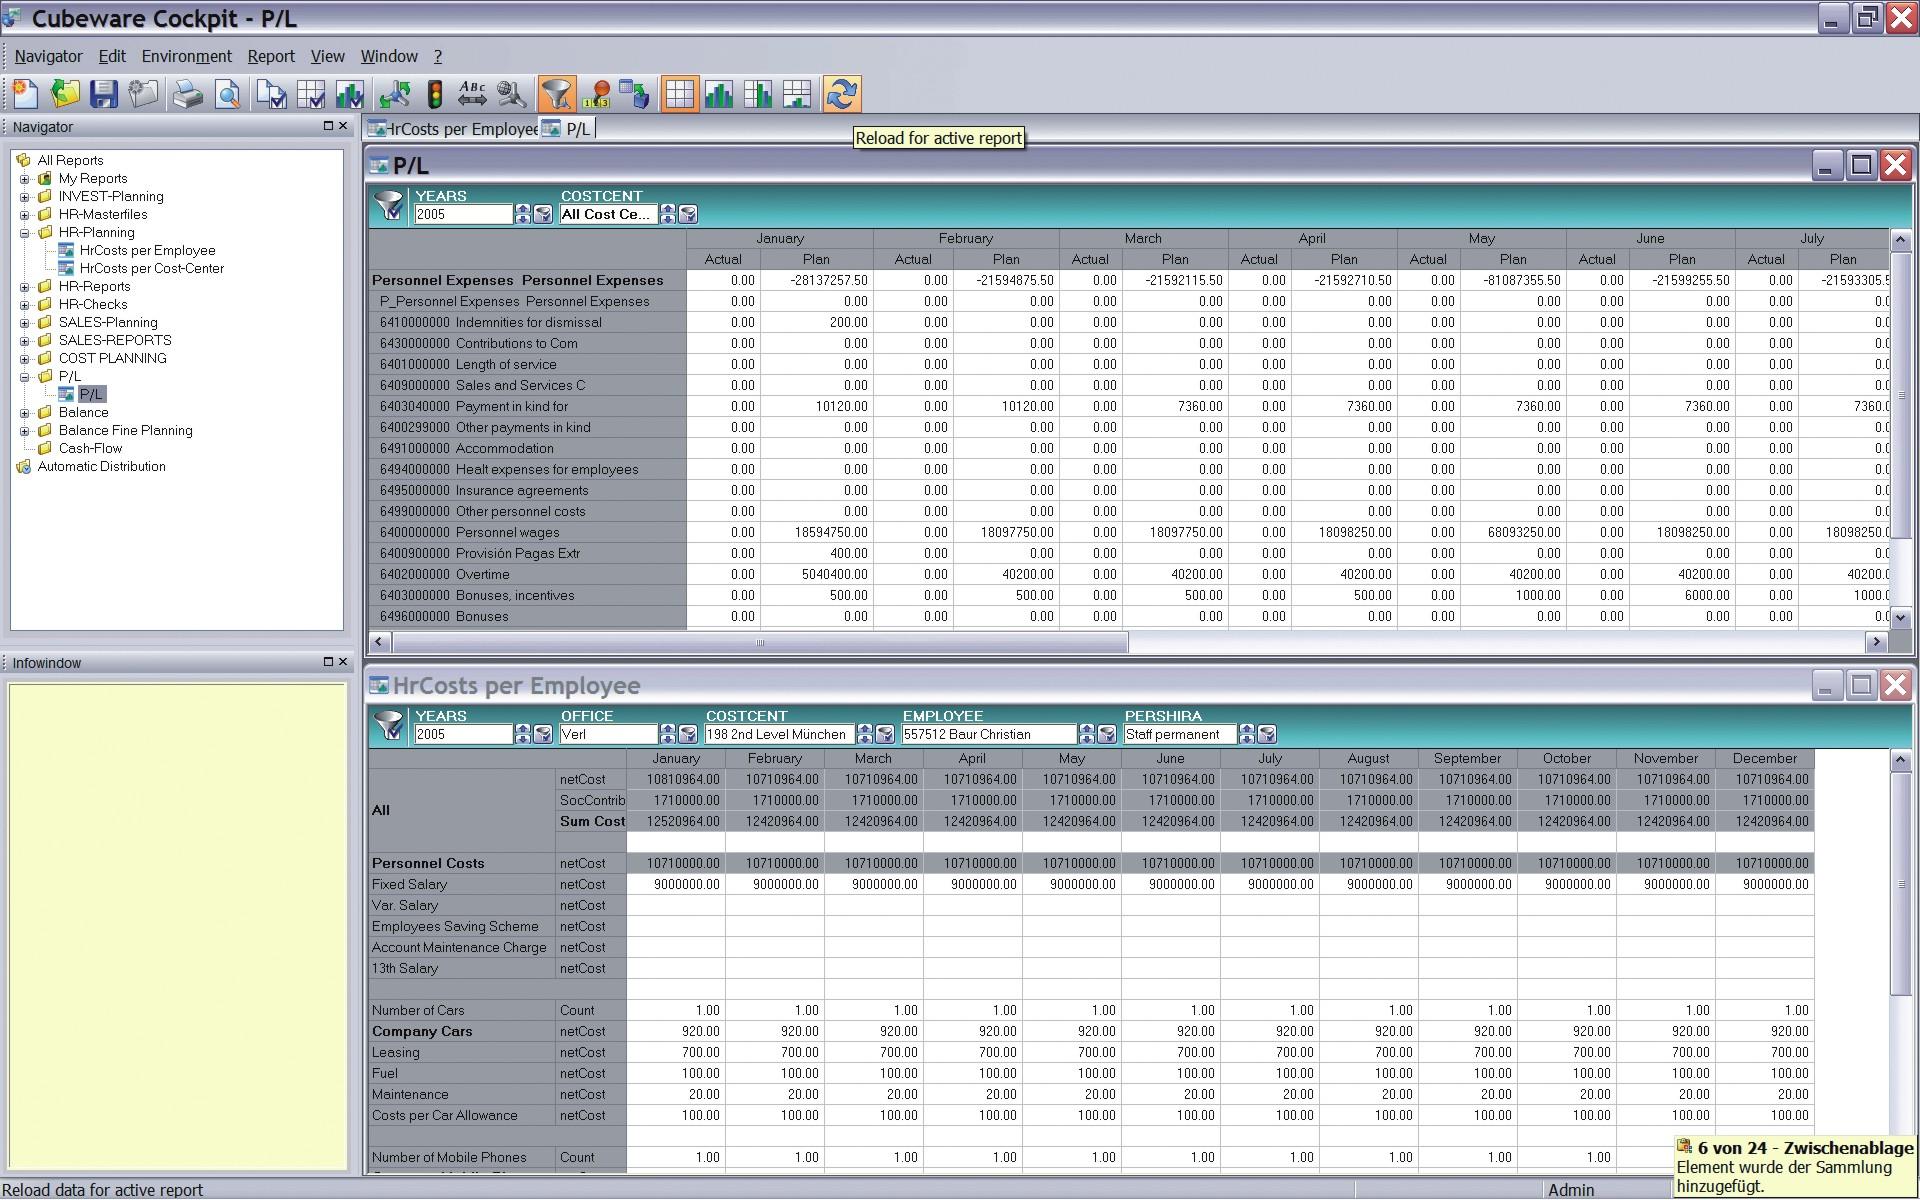Toggle the filter funnel toolbar button

point(556,94)
